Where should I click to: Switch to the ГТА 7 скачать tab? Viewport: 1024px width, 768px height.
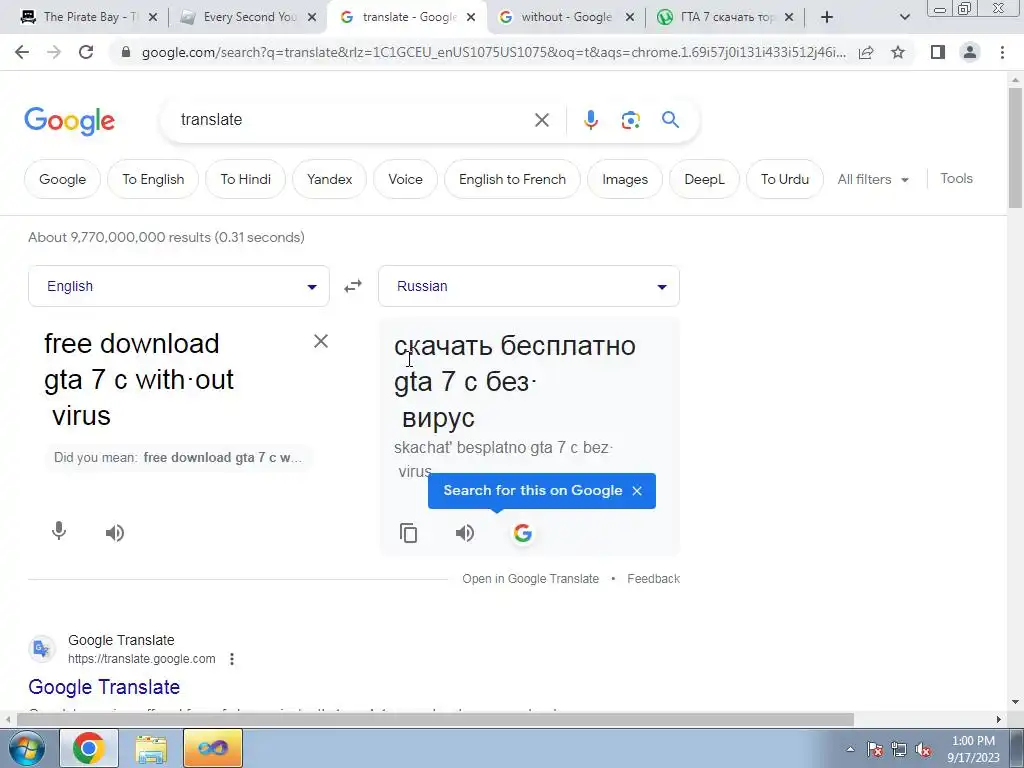tap(726, 17)
